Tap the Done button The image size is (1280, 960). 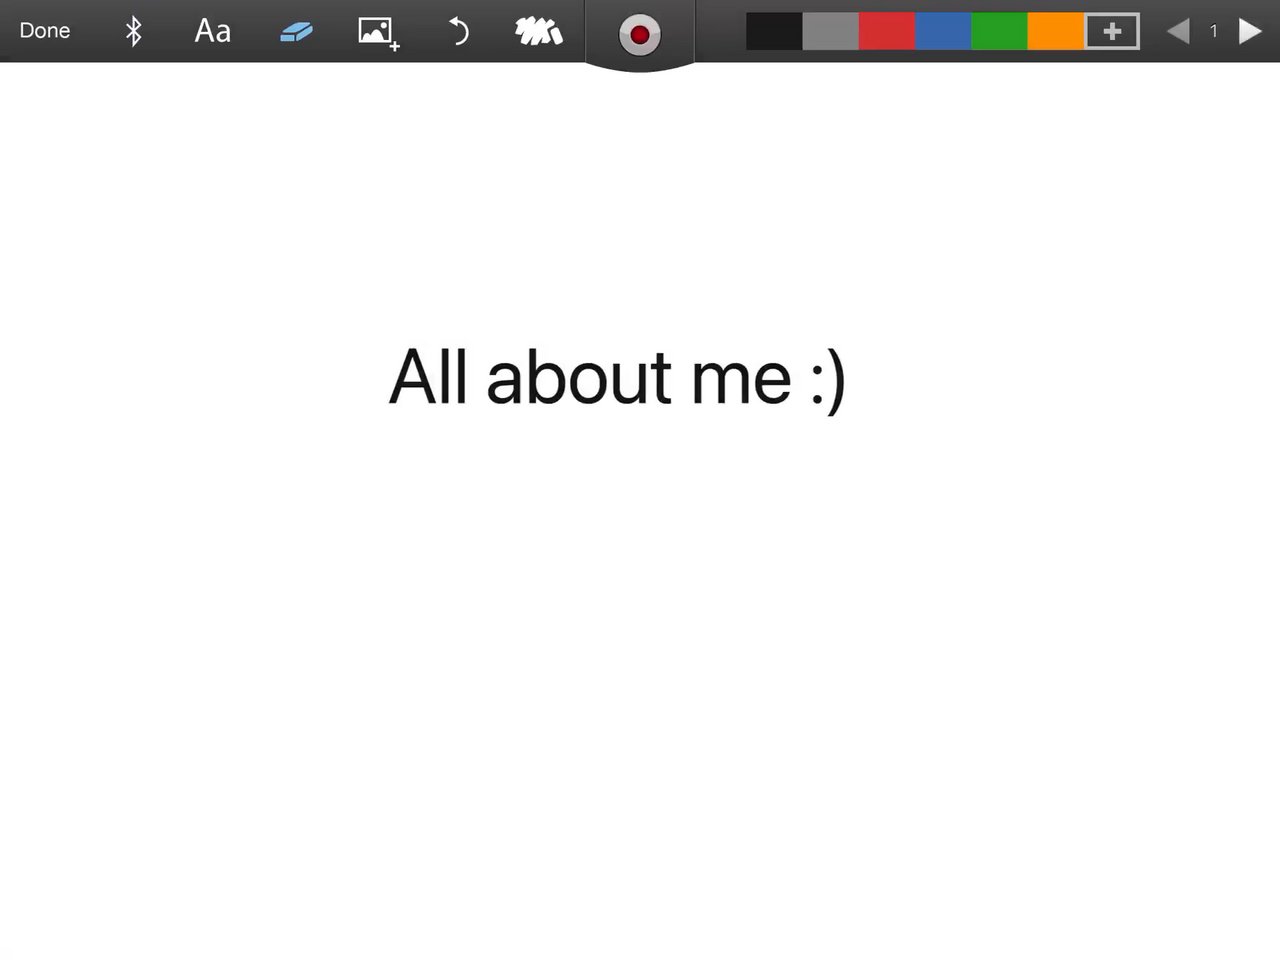coord(45,31)
